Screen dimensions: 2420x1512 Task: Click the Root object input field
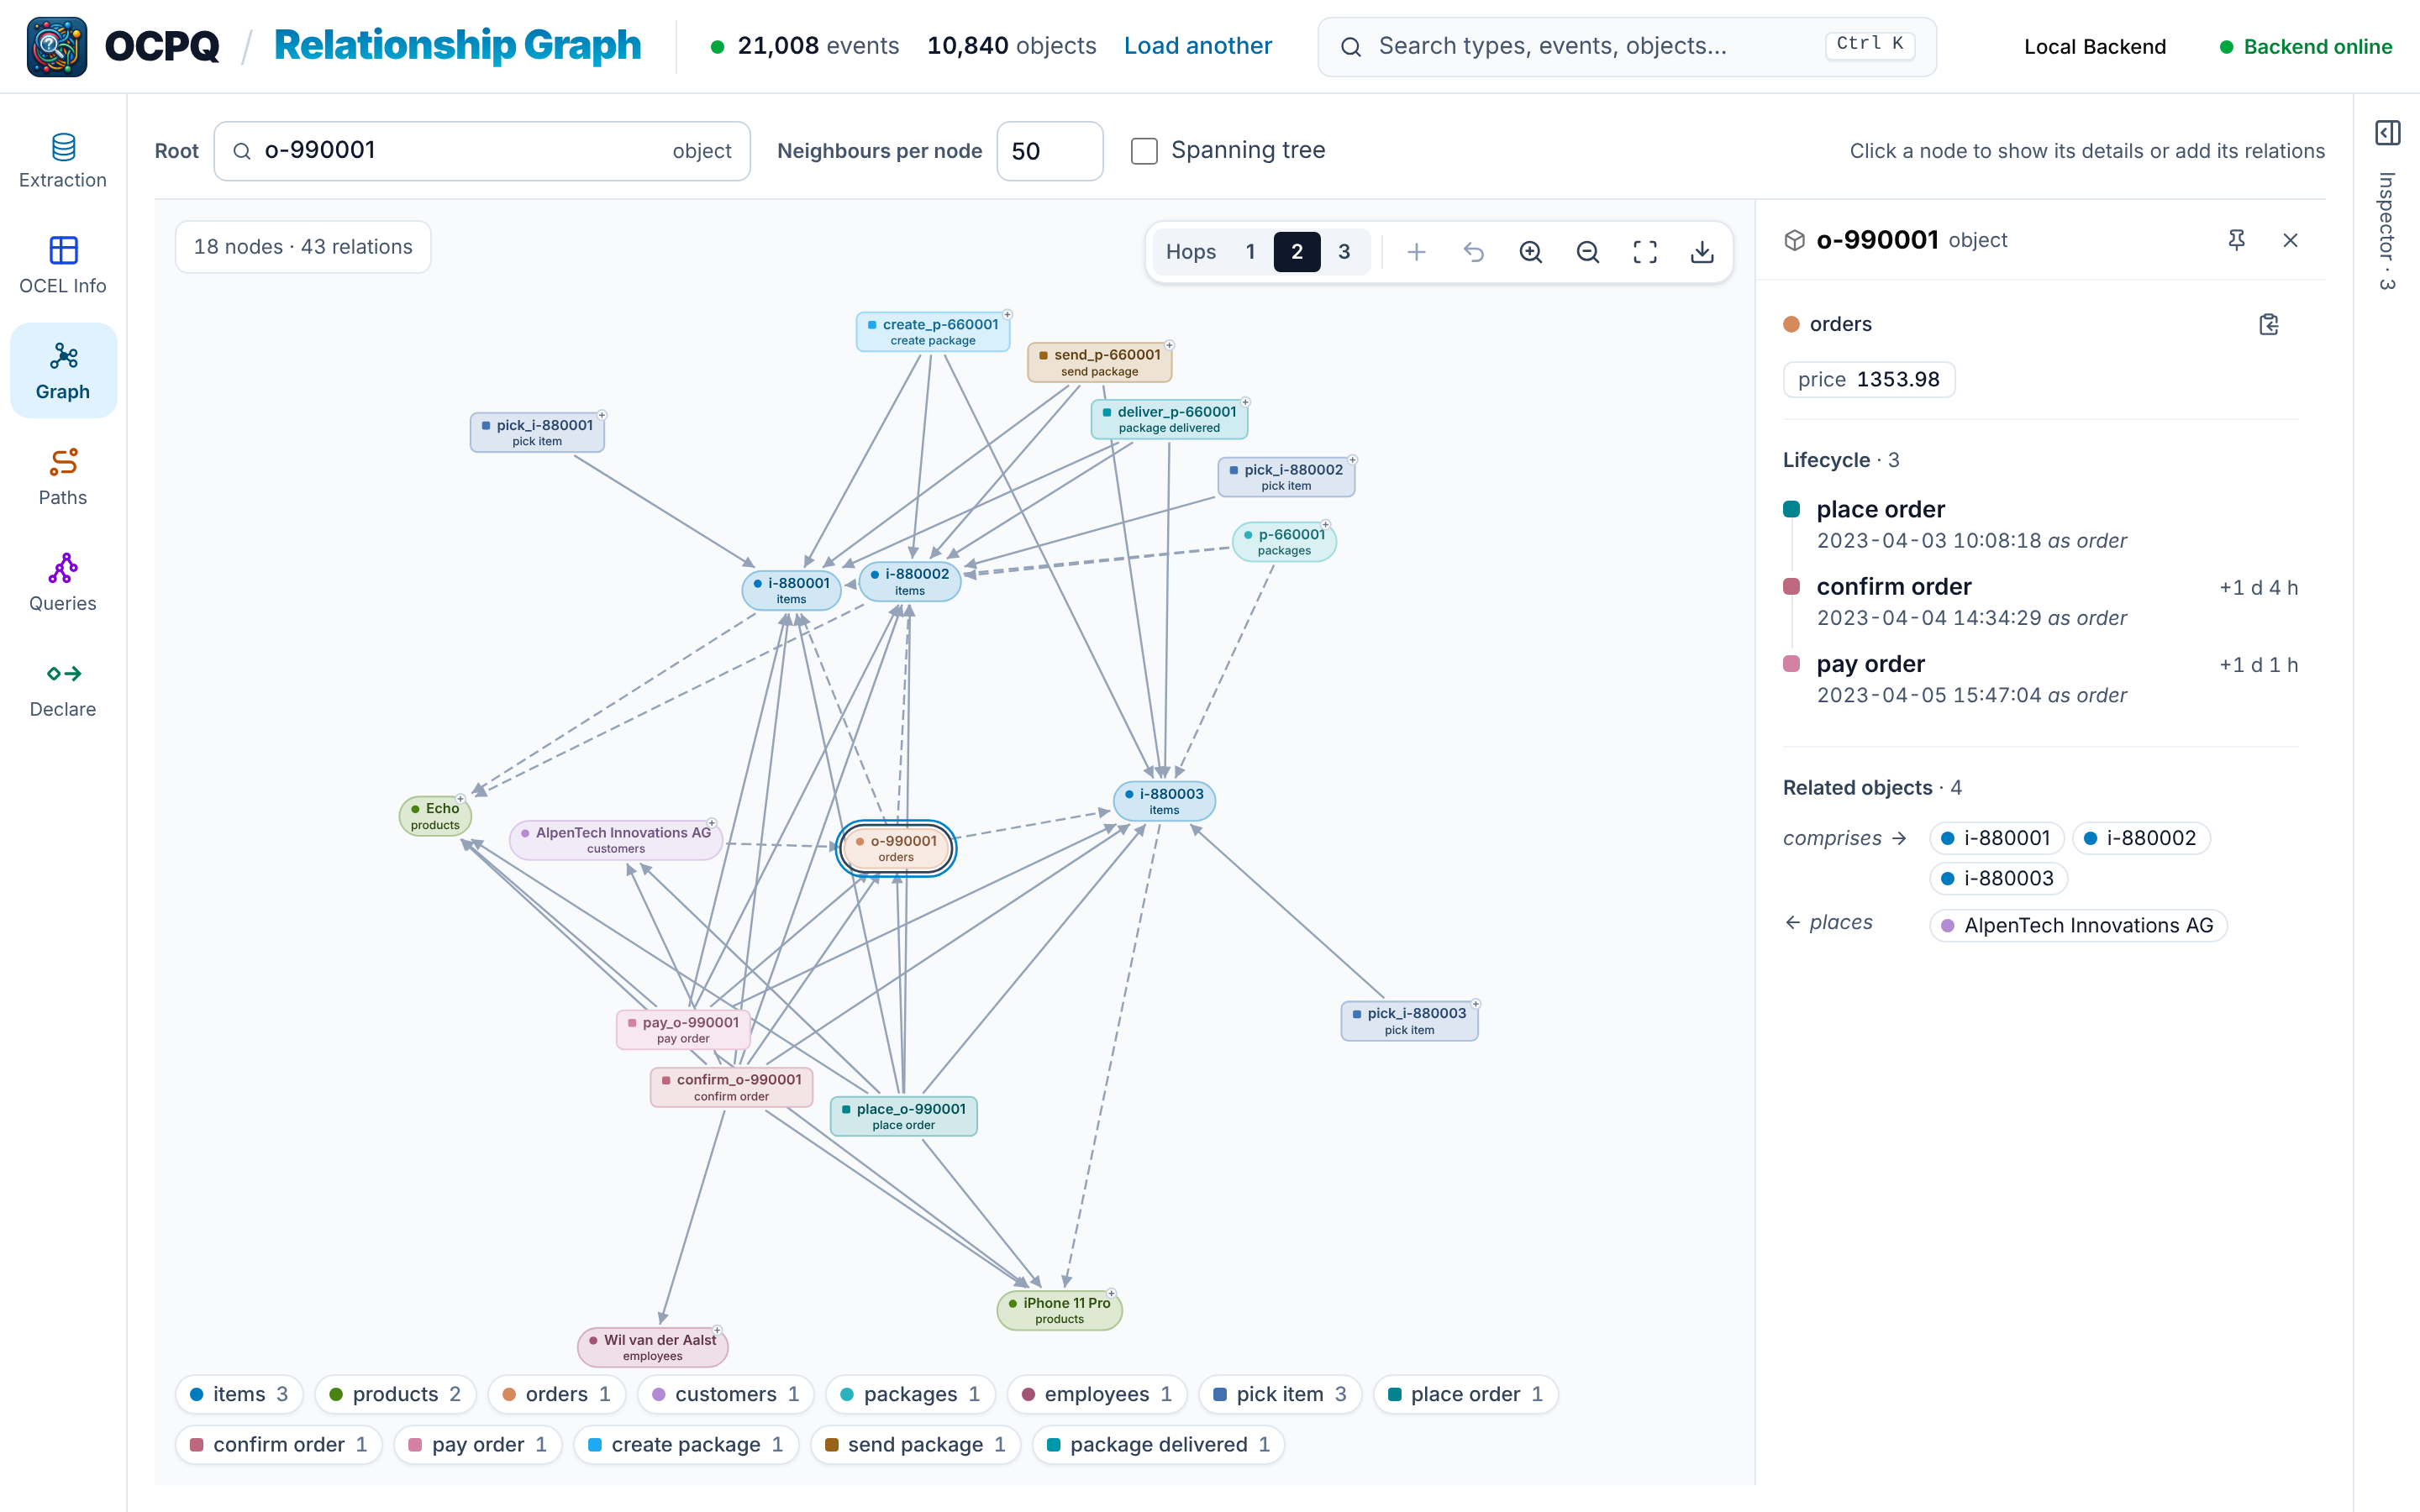click(482, 151)
